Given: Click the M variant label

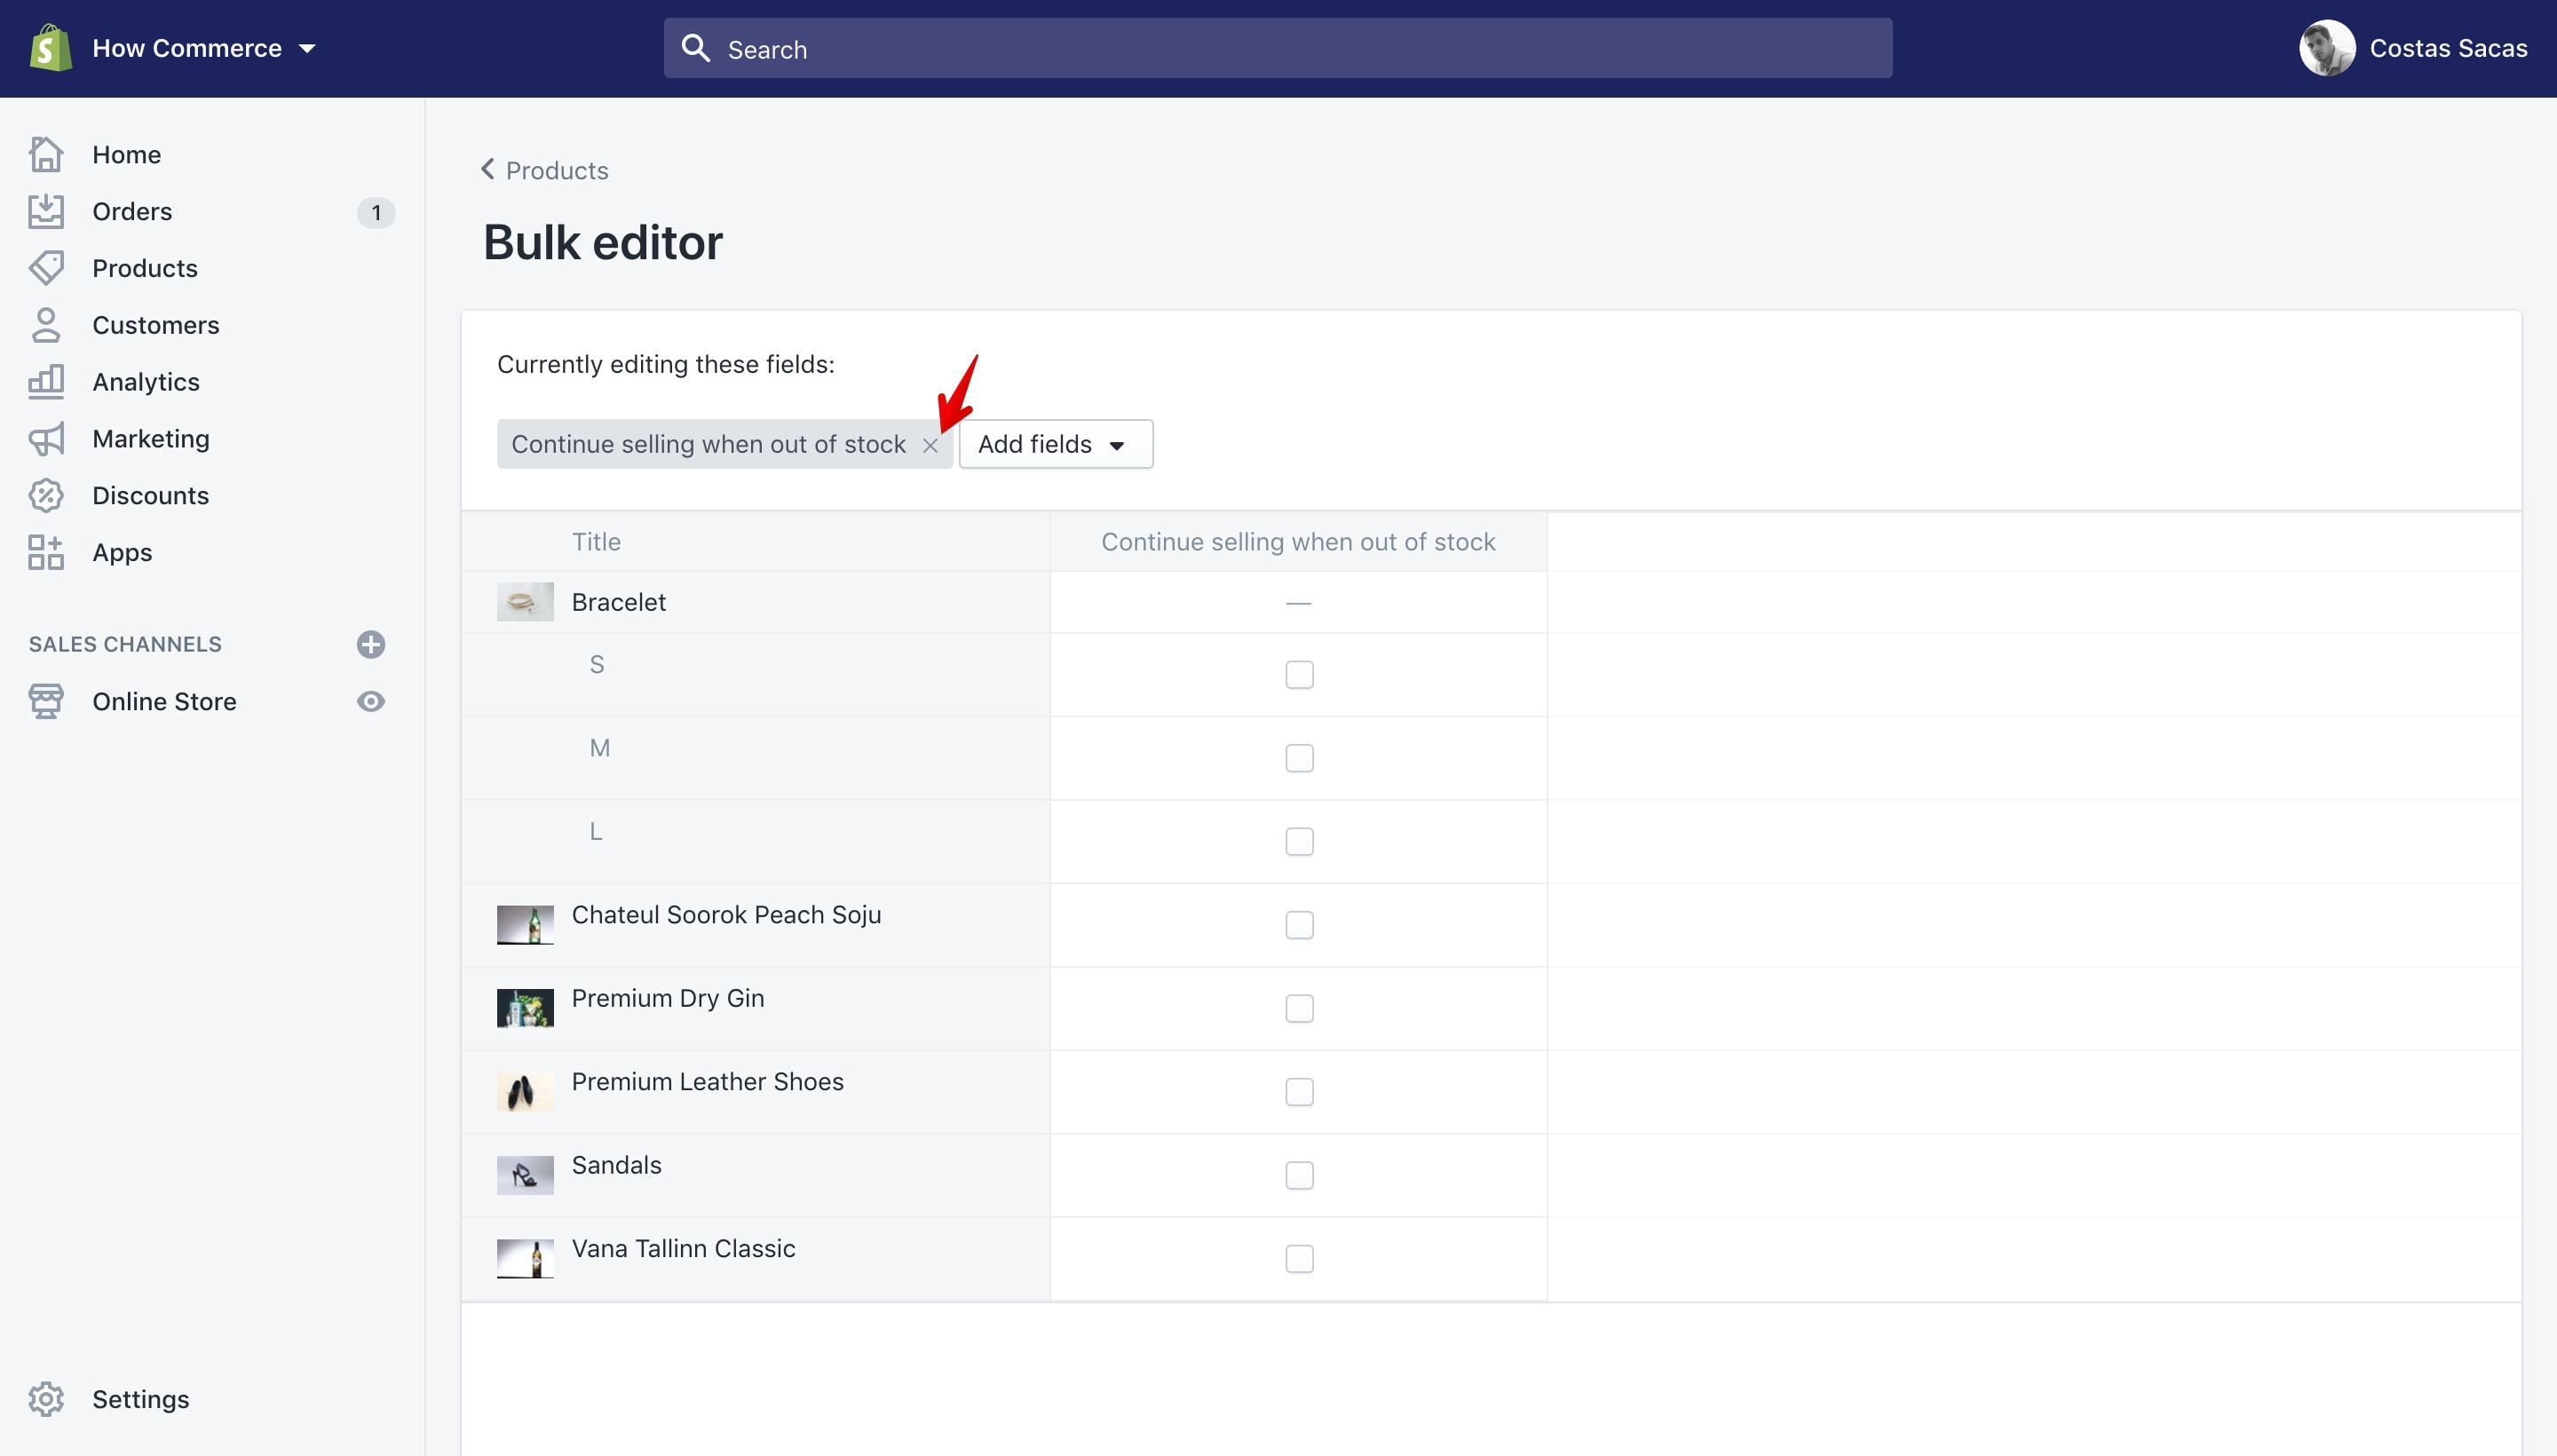Looking at the screenshot, I should [600, 748].
